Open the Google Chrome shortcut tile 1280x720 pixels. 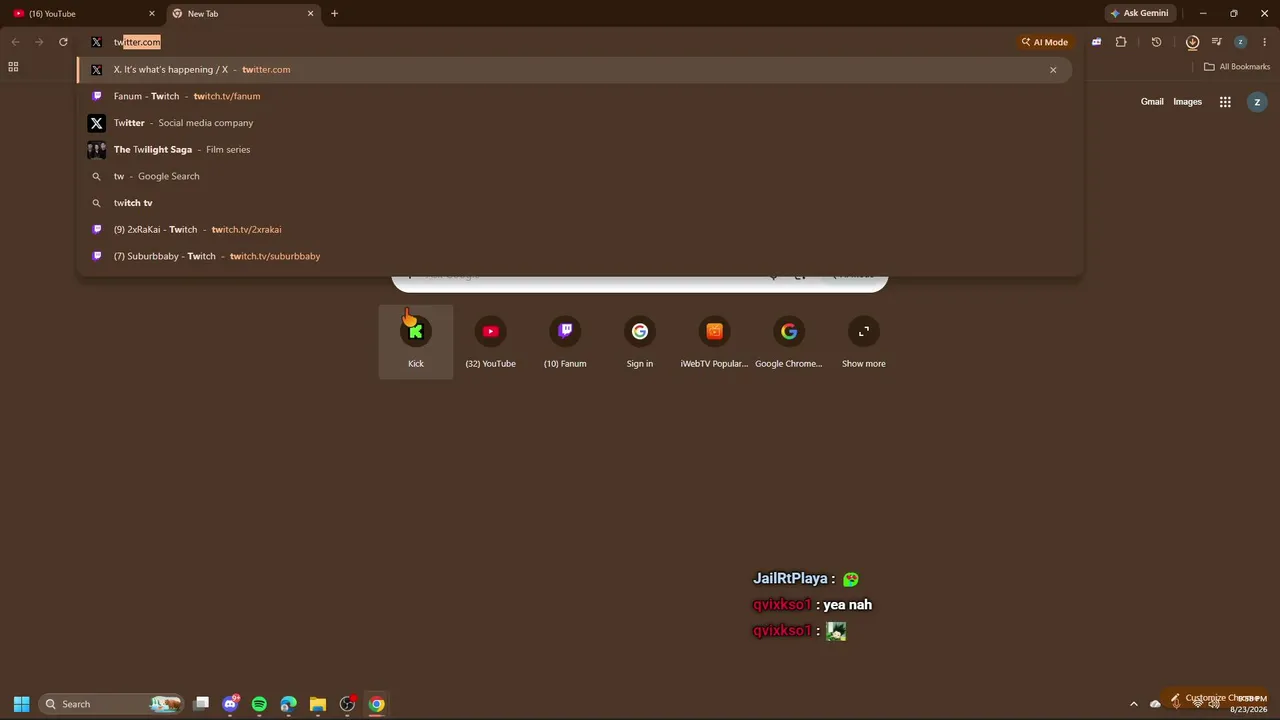[789, 342]
